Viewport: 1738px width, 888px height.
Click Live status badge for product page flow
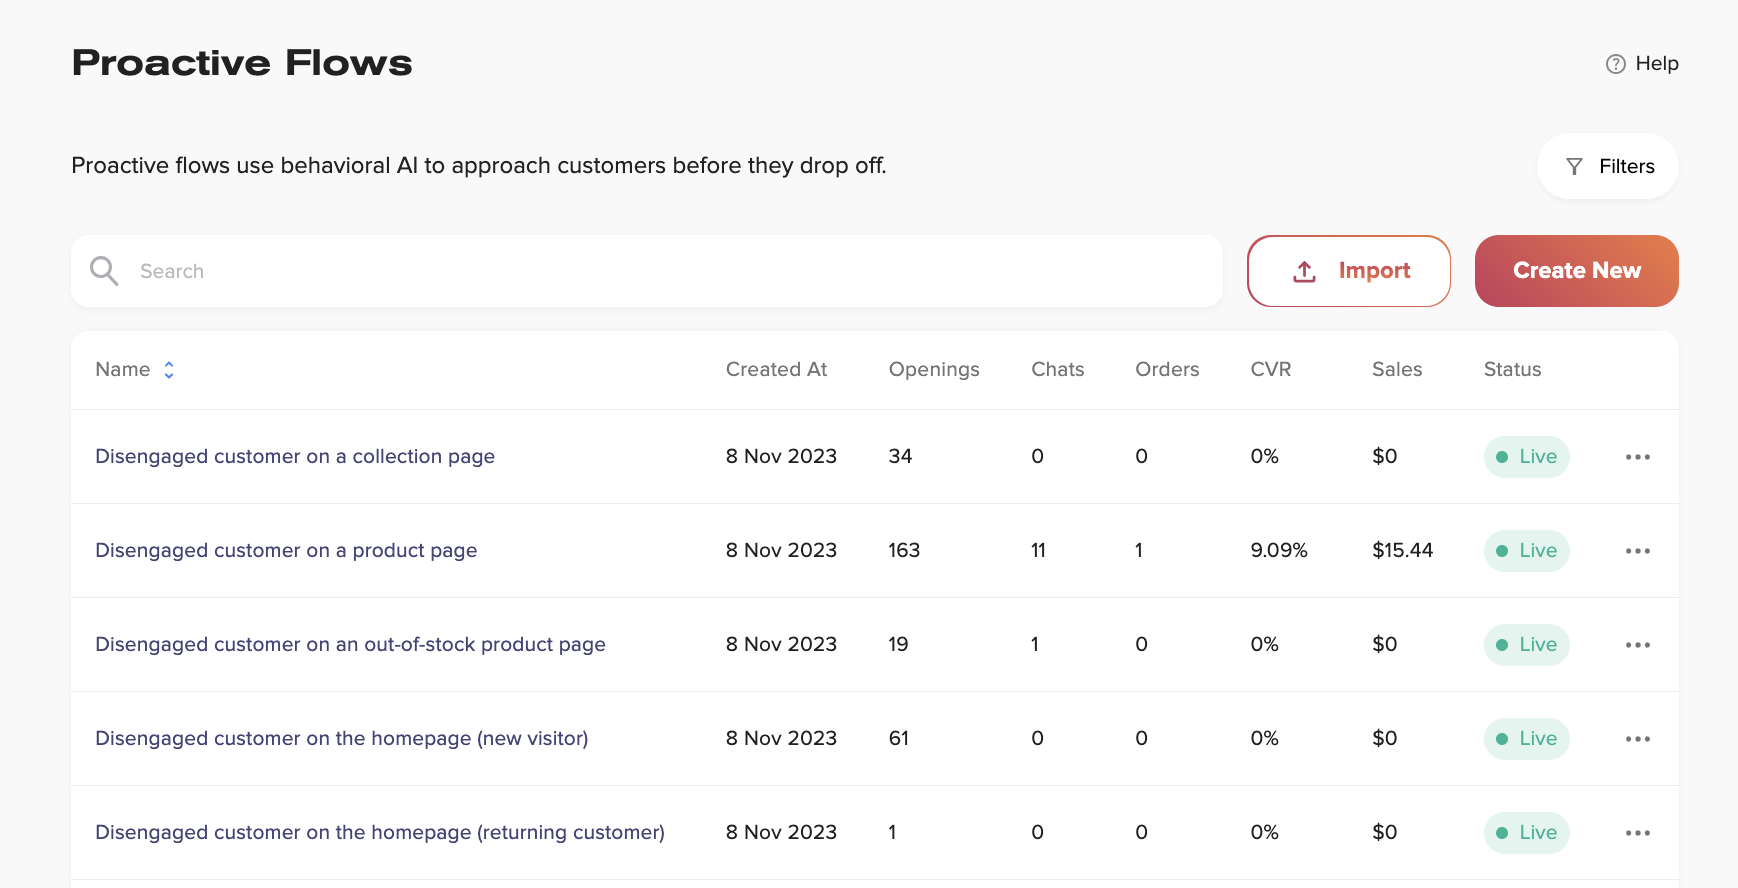[1526, 551]
